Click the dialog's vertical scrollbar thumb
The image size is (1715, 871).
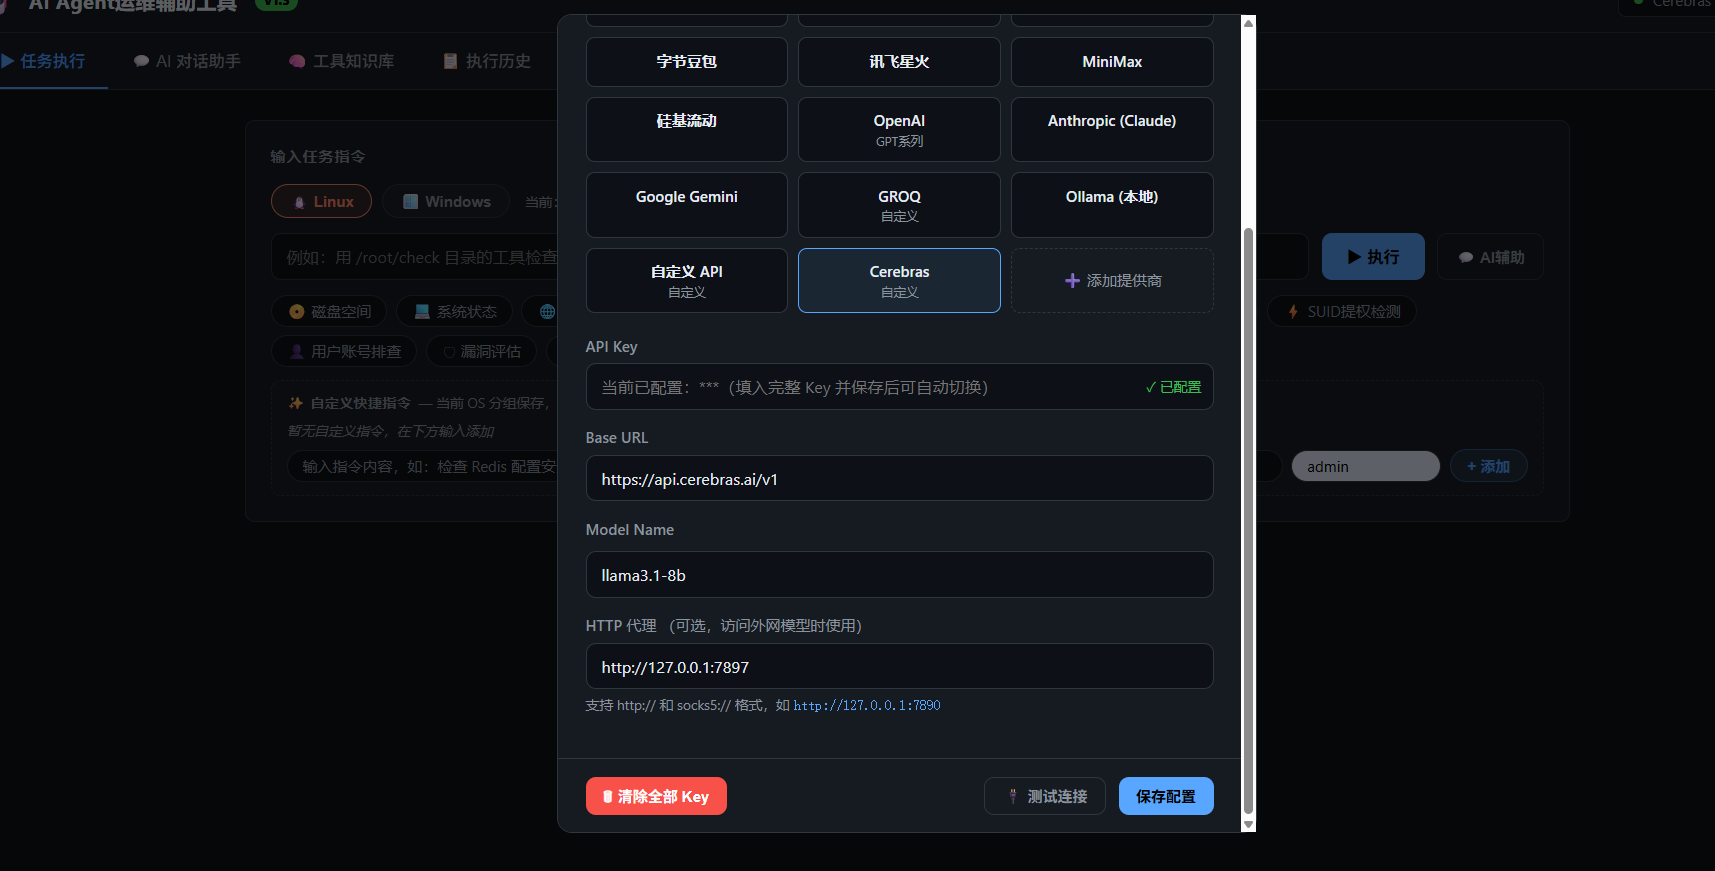click(x=1248, y=520)
